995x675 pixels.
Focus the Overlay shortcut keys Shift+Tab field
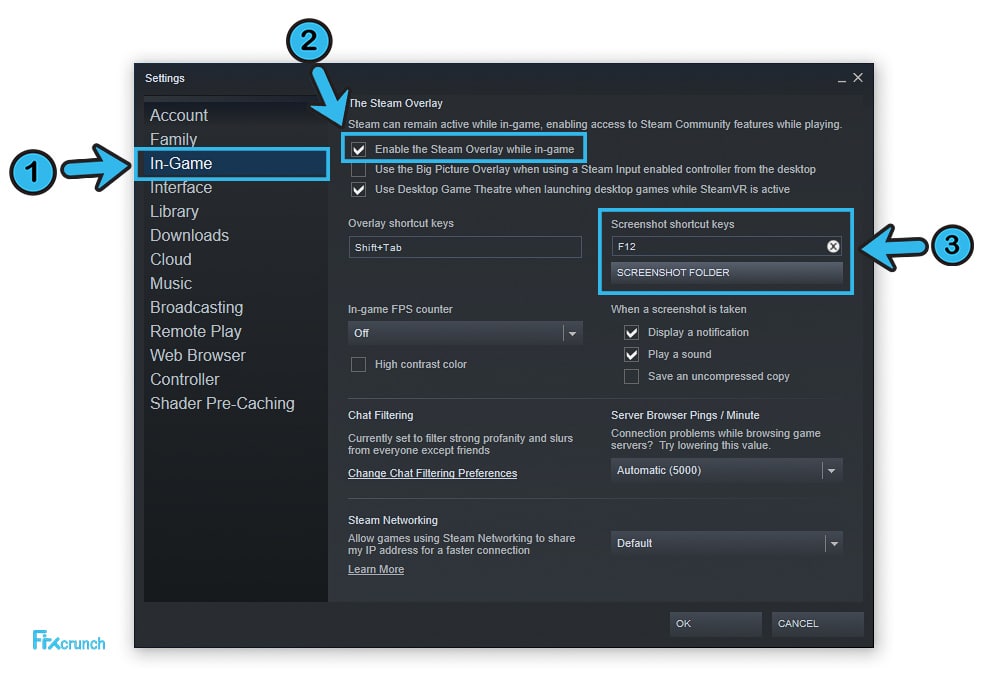465,247
